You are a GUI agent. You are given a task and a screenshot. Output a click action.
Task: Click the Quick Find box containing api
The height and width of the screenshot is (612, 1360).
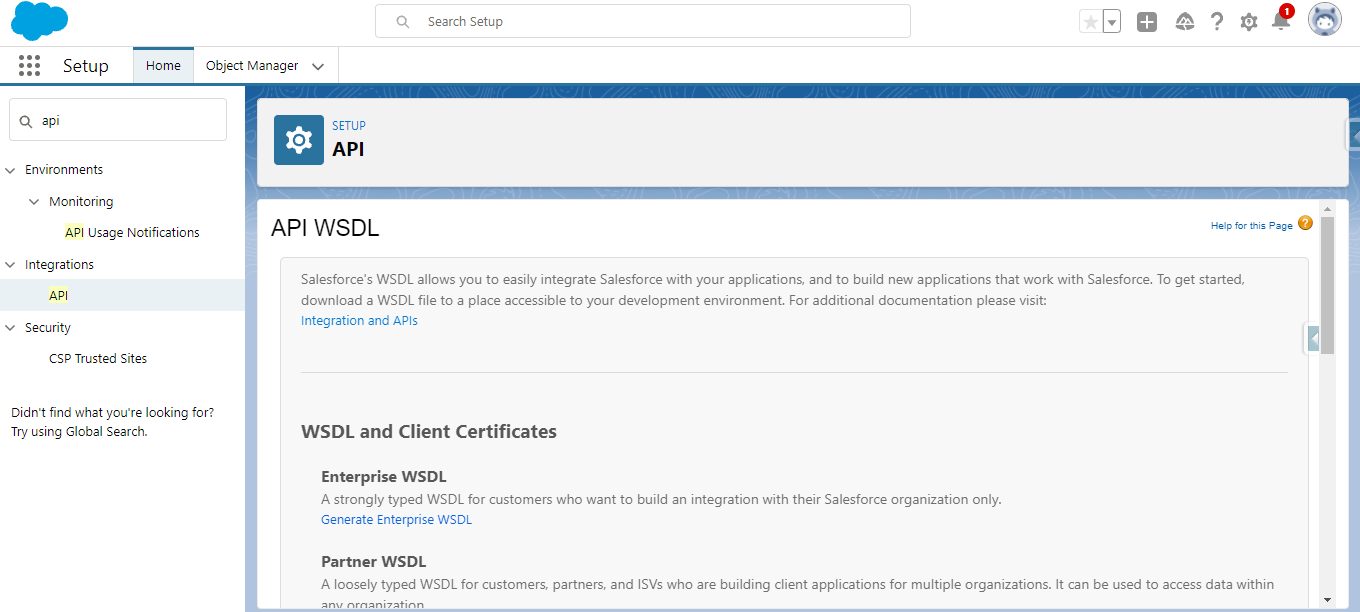(118, 120)
